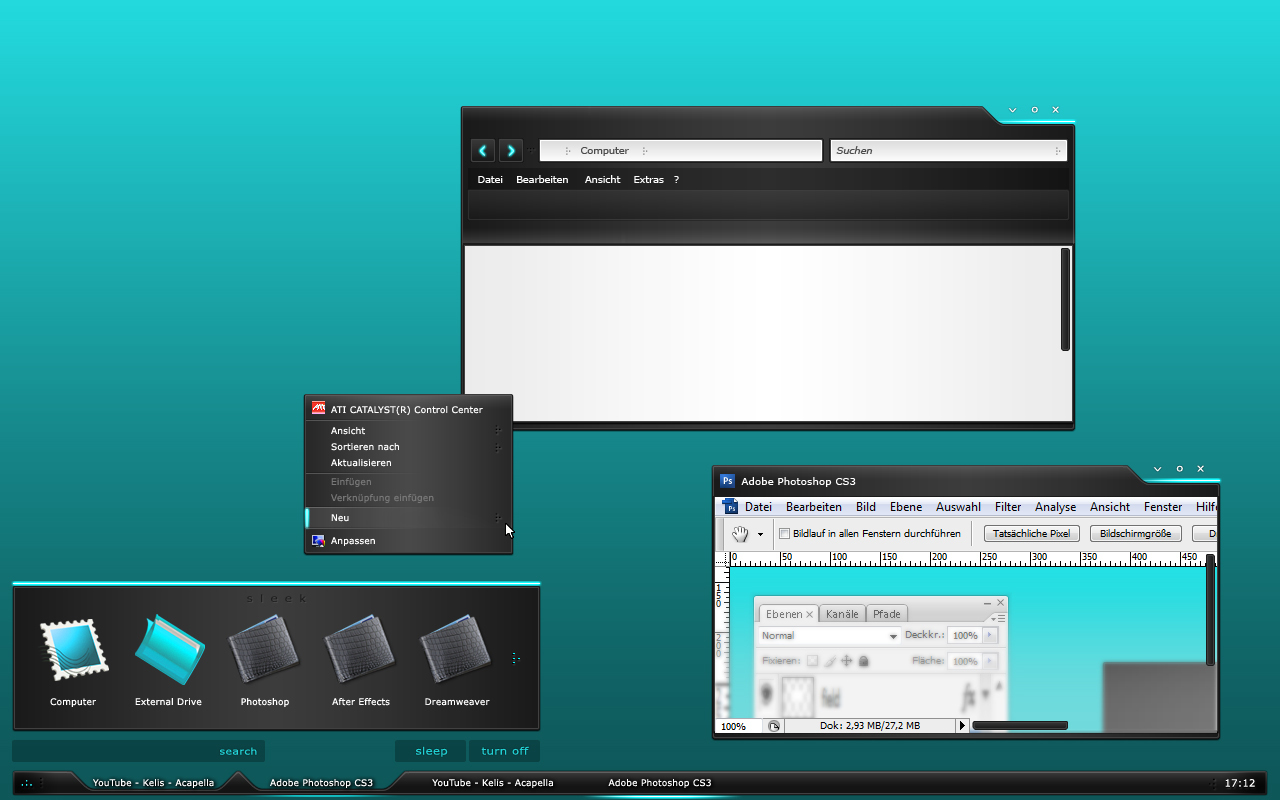Click the 'Tatsächliche Pixel' button
This screenshot has height=800, width=1280.
[x=1031, y=534]
